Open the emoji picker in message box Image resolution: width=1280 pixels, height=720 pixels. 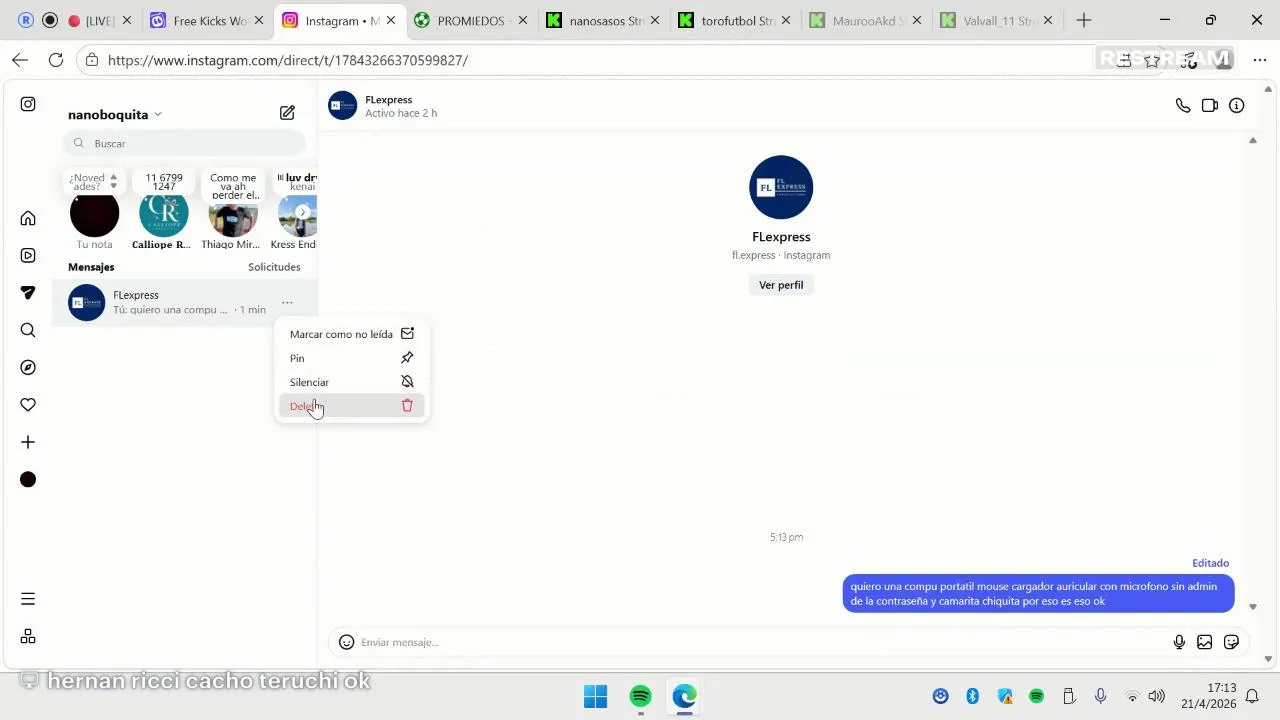point(346,642)
